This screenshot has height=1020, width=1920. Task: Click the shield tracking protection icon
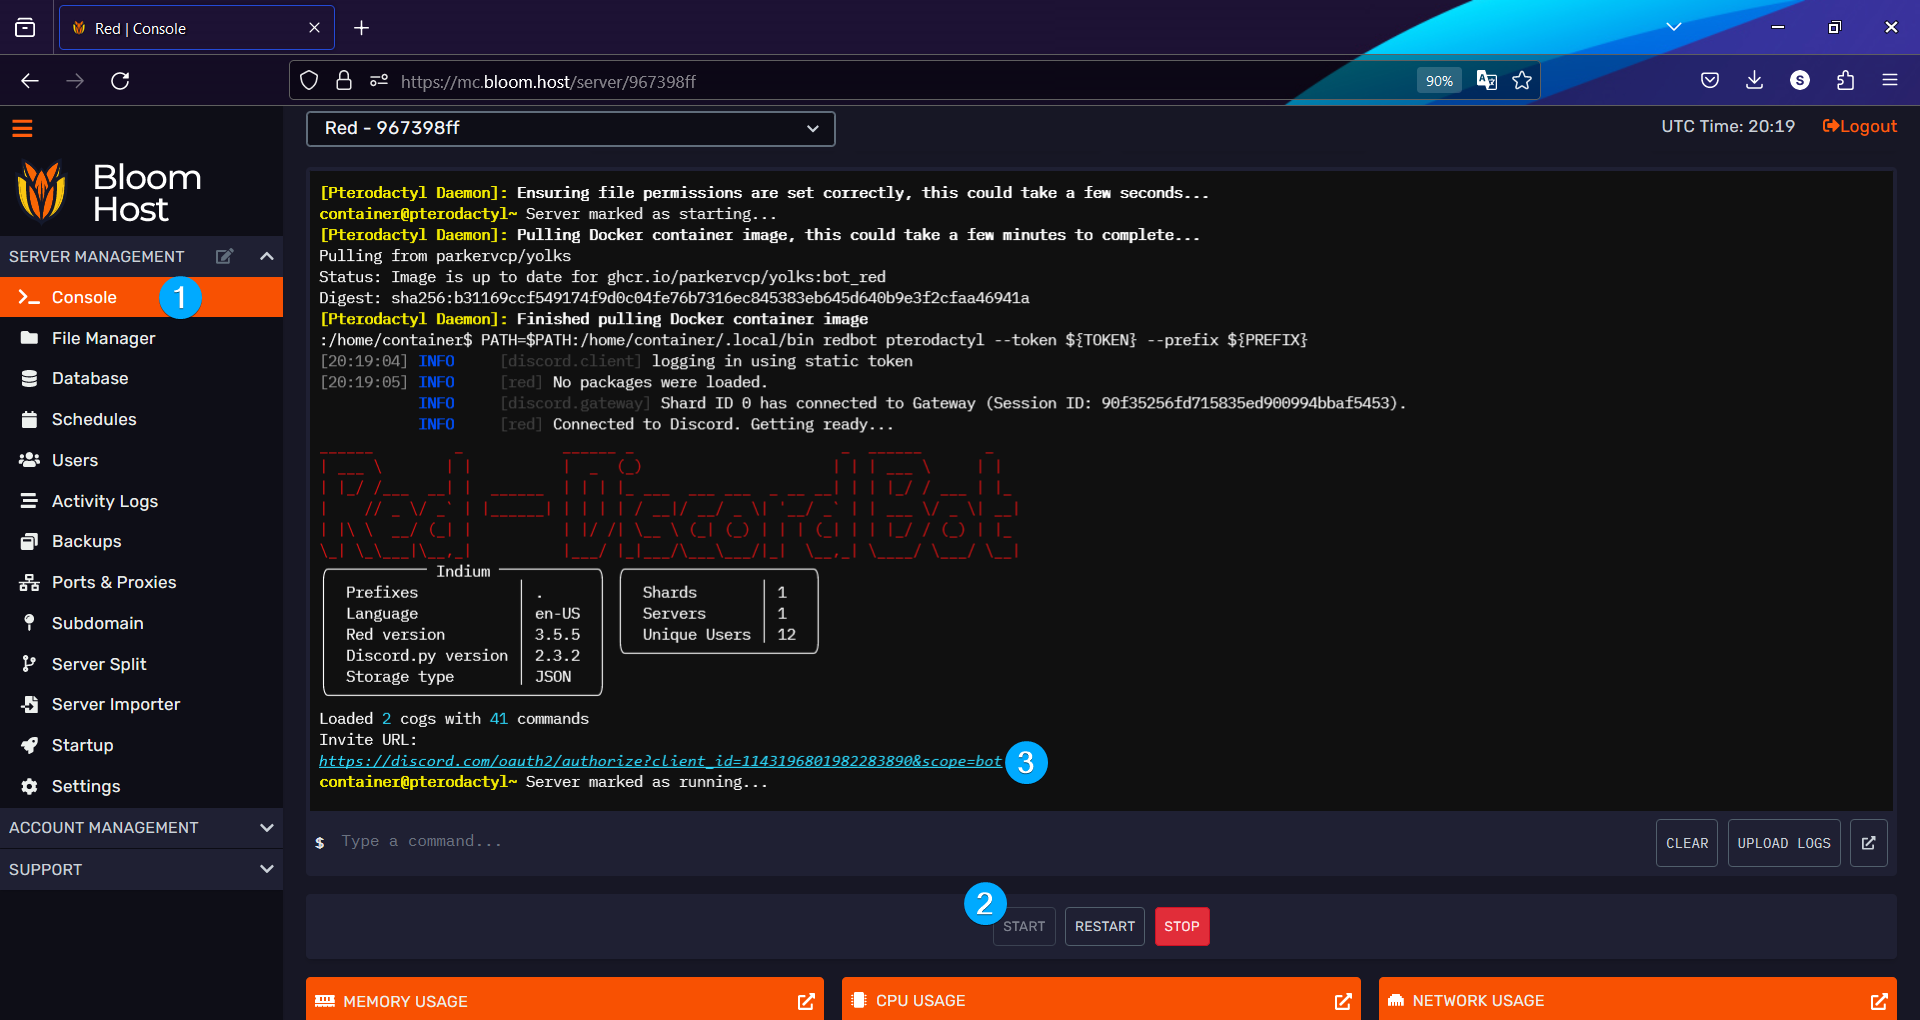coord(309,81)
